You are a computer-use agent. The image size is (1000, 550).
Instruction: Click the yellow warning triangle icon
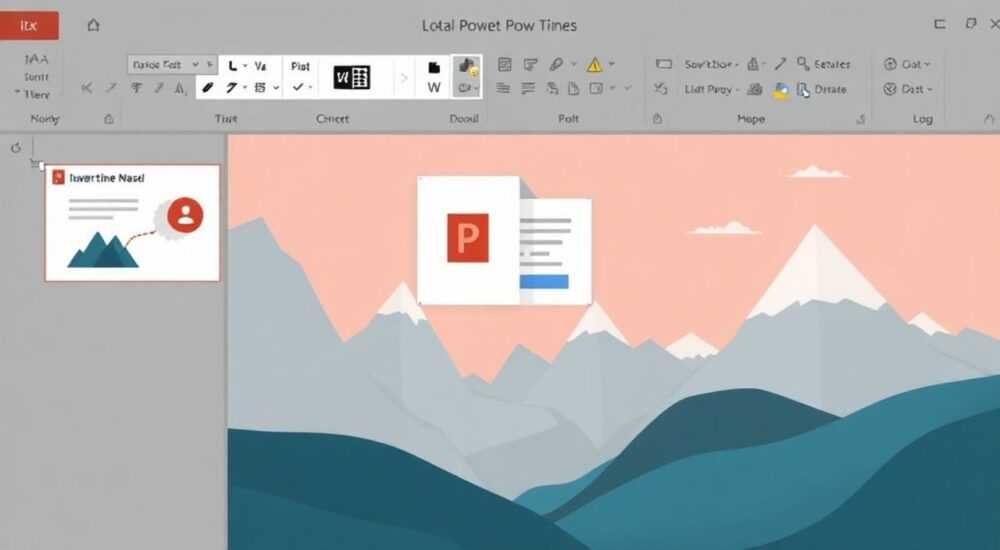tap(594, 64)
